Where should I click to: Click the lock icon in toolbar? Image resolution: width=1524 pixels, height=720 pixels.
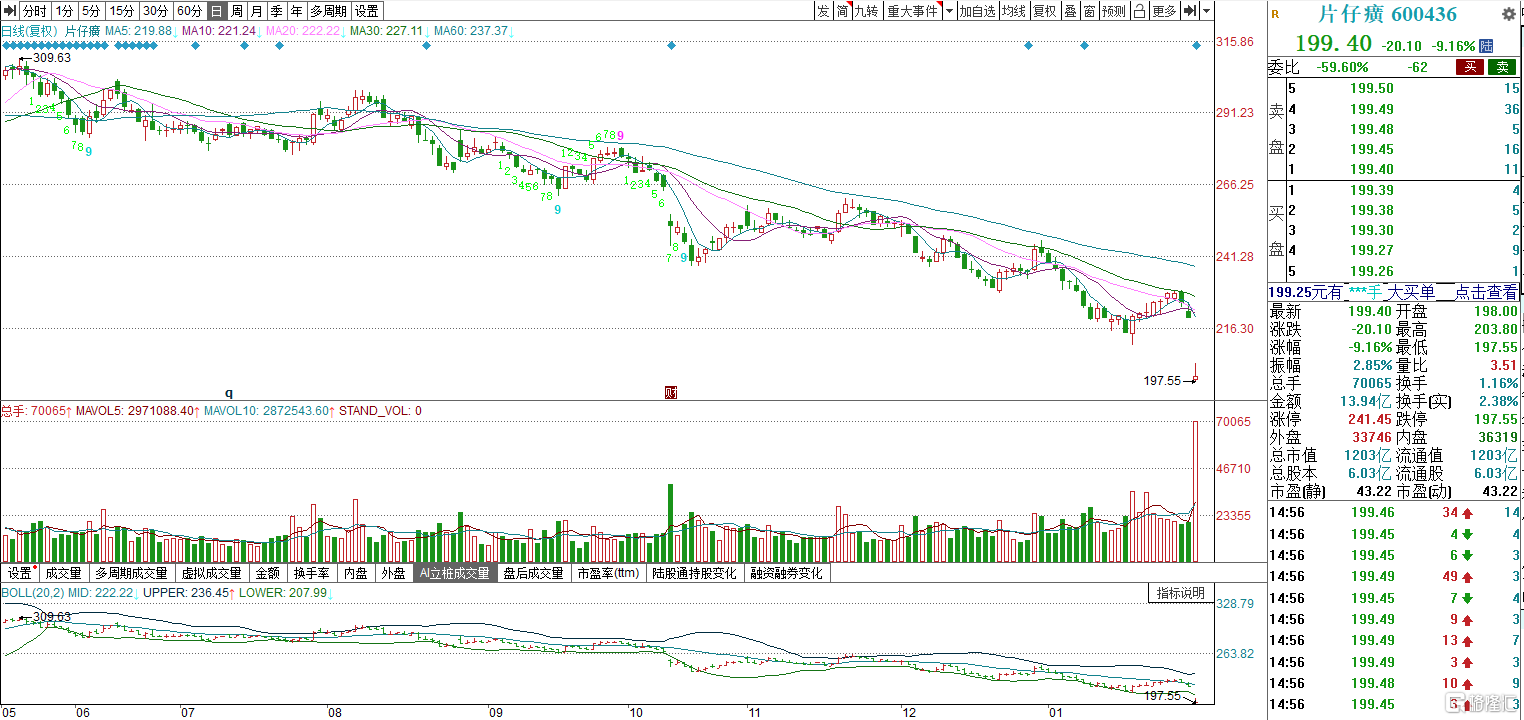click(x=1139, y=11)
